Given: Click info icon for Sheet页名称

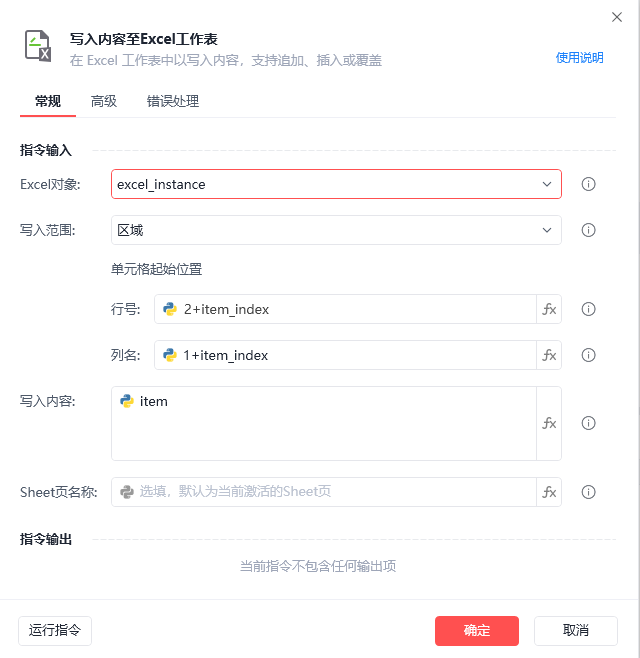Looking at the screenshot, I should [588, 492].
